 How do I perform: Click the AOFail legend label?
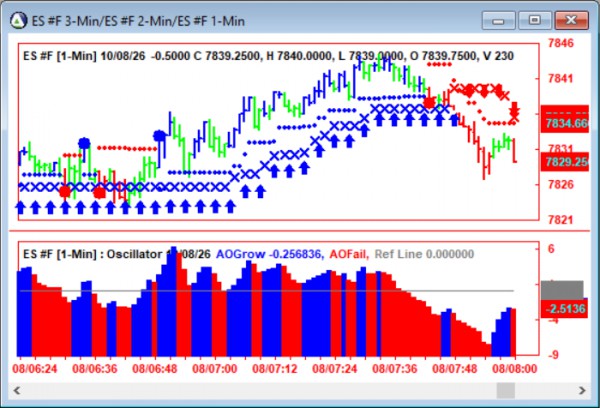click(x=349, y=254)
